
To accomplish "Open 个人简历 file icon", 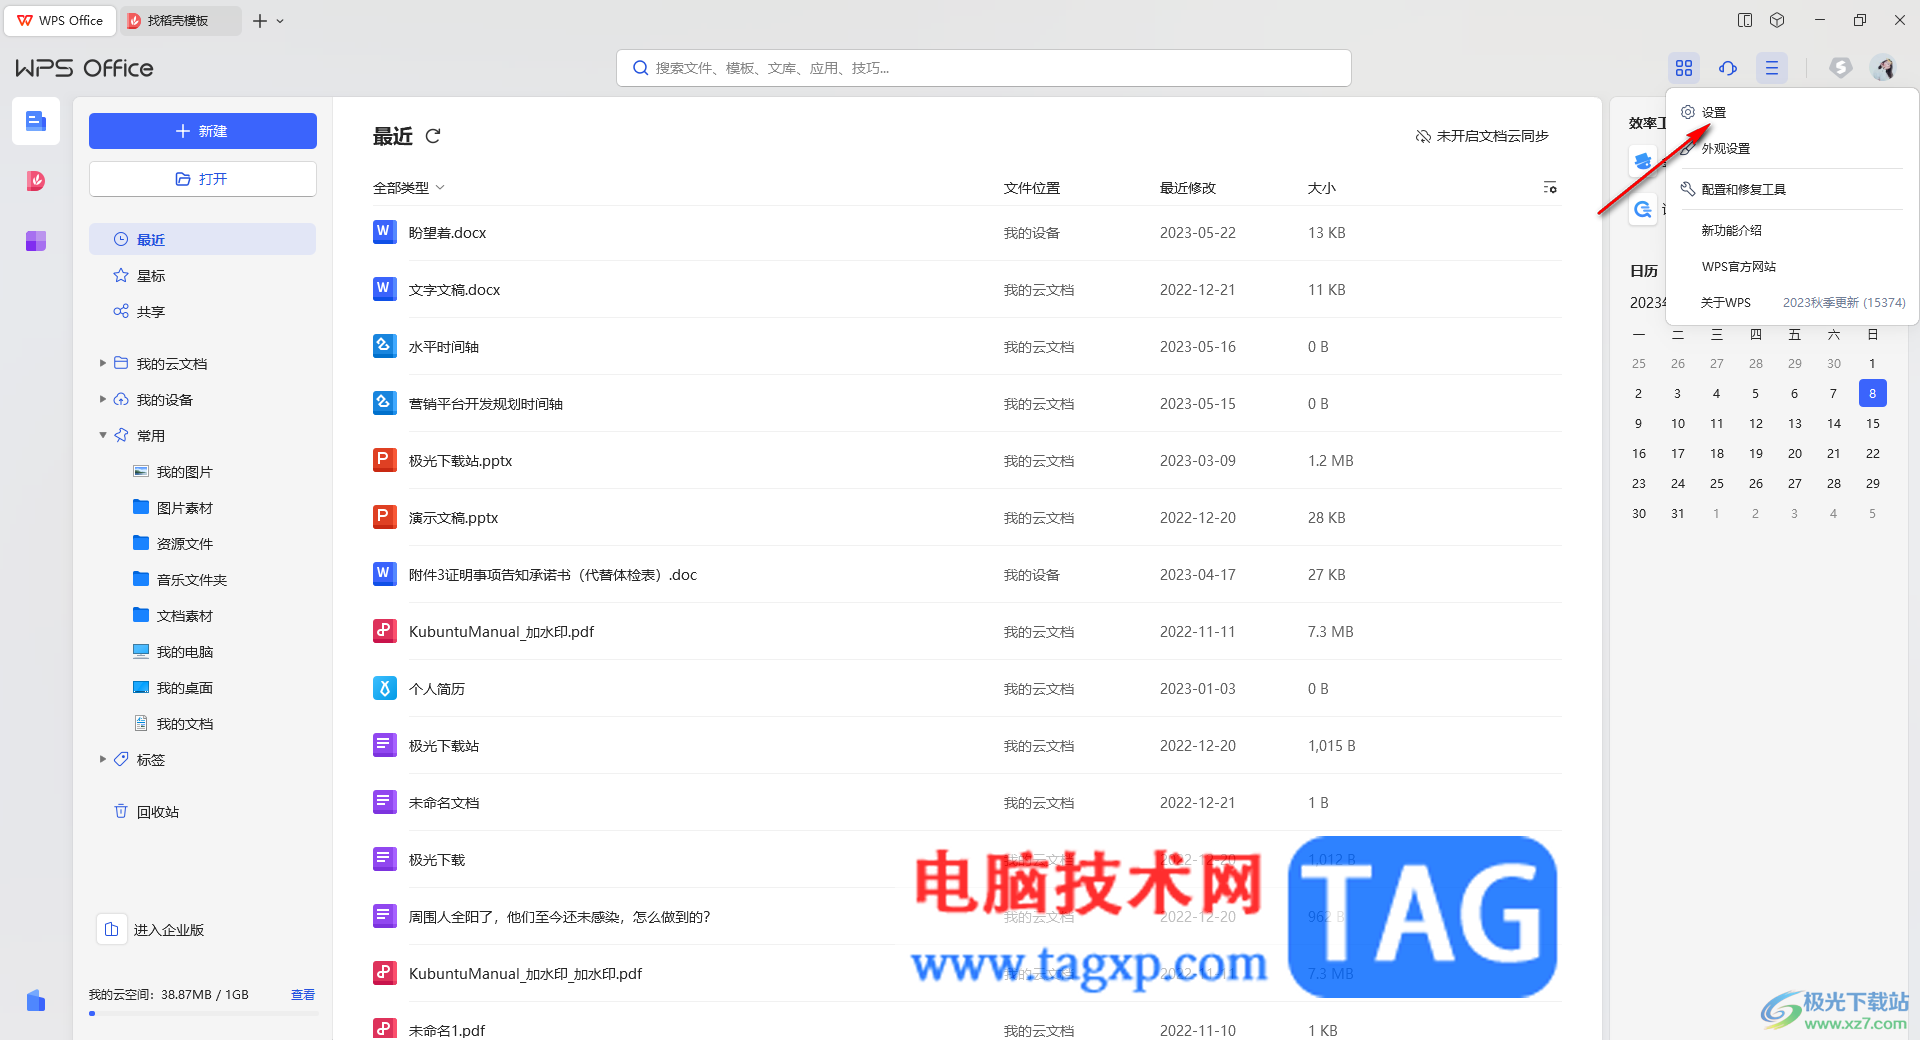I will (384, 688).
